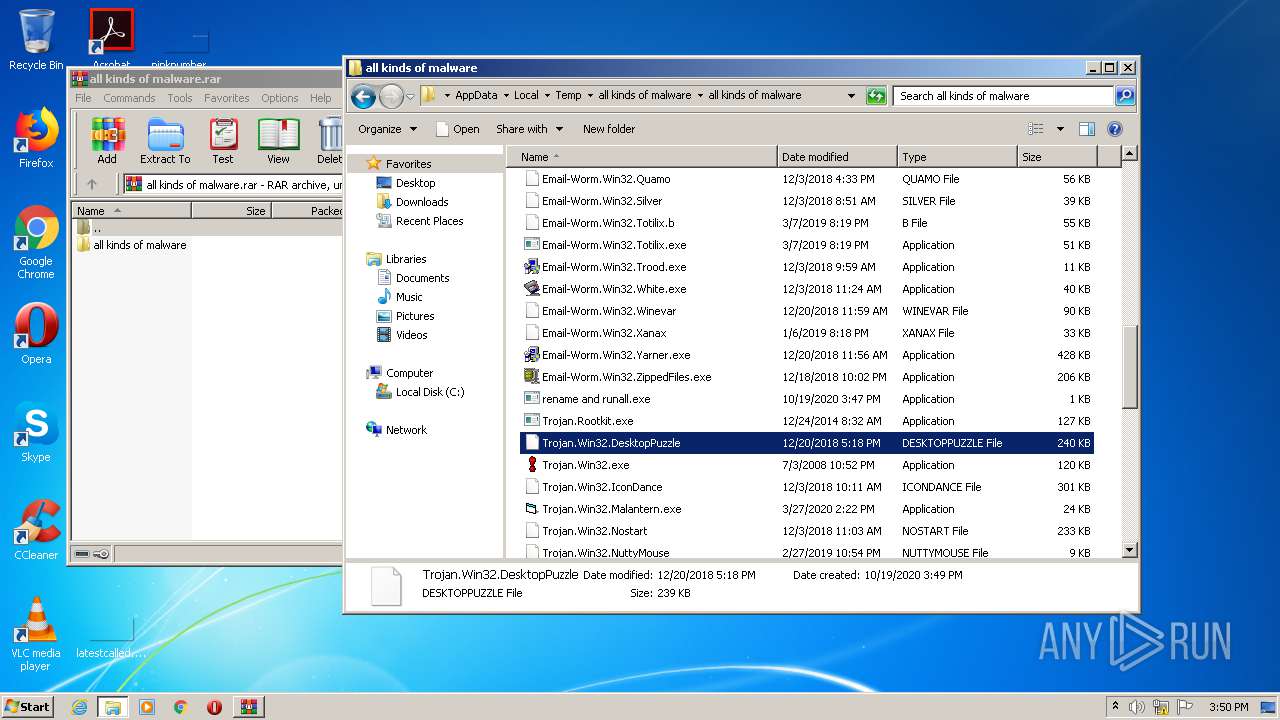Click the Add icon in WinRAR toolbar
This screenshot has height=720, width=1280.
(x=107, y=140)
